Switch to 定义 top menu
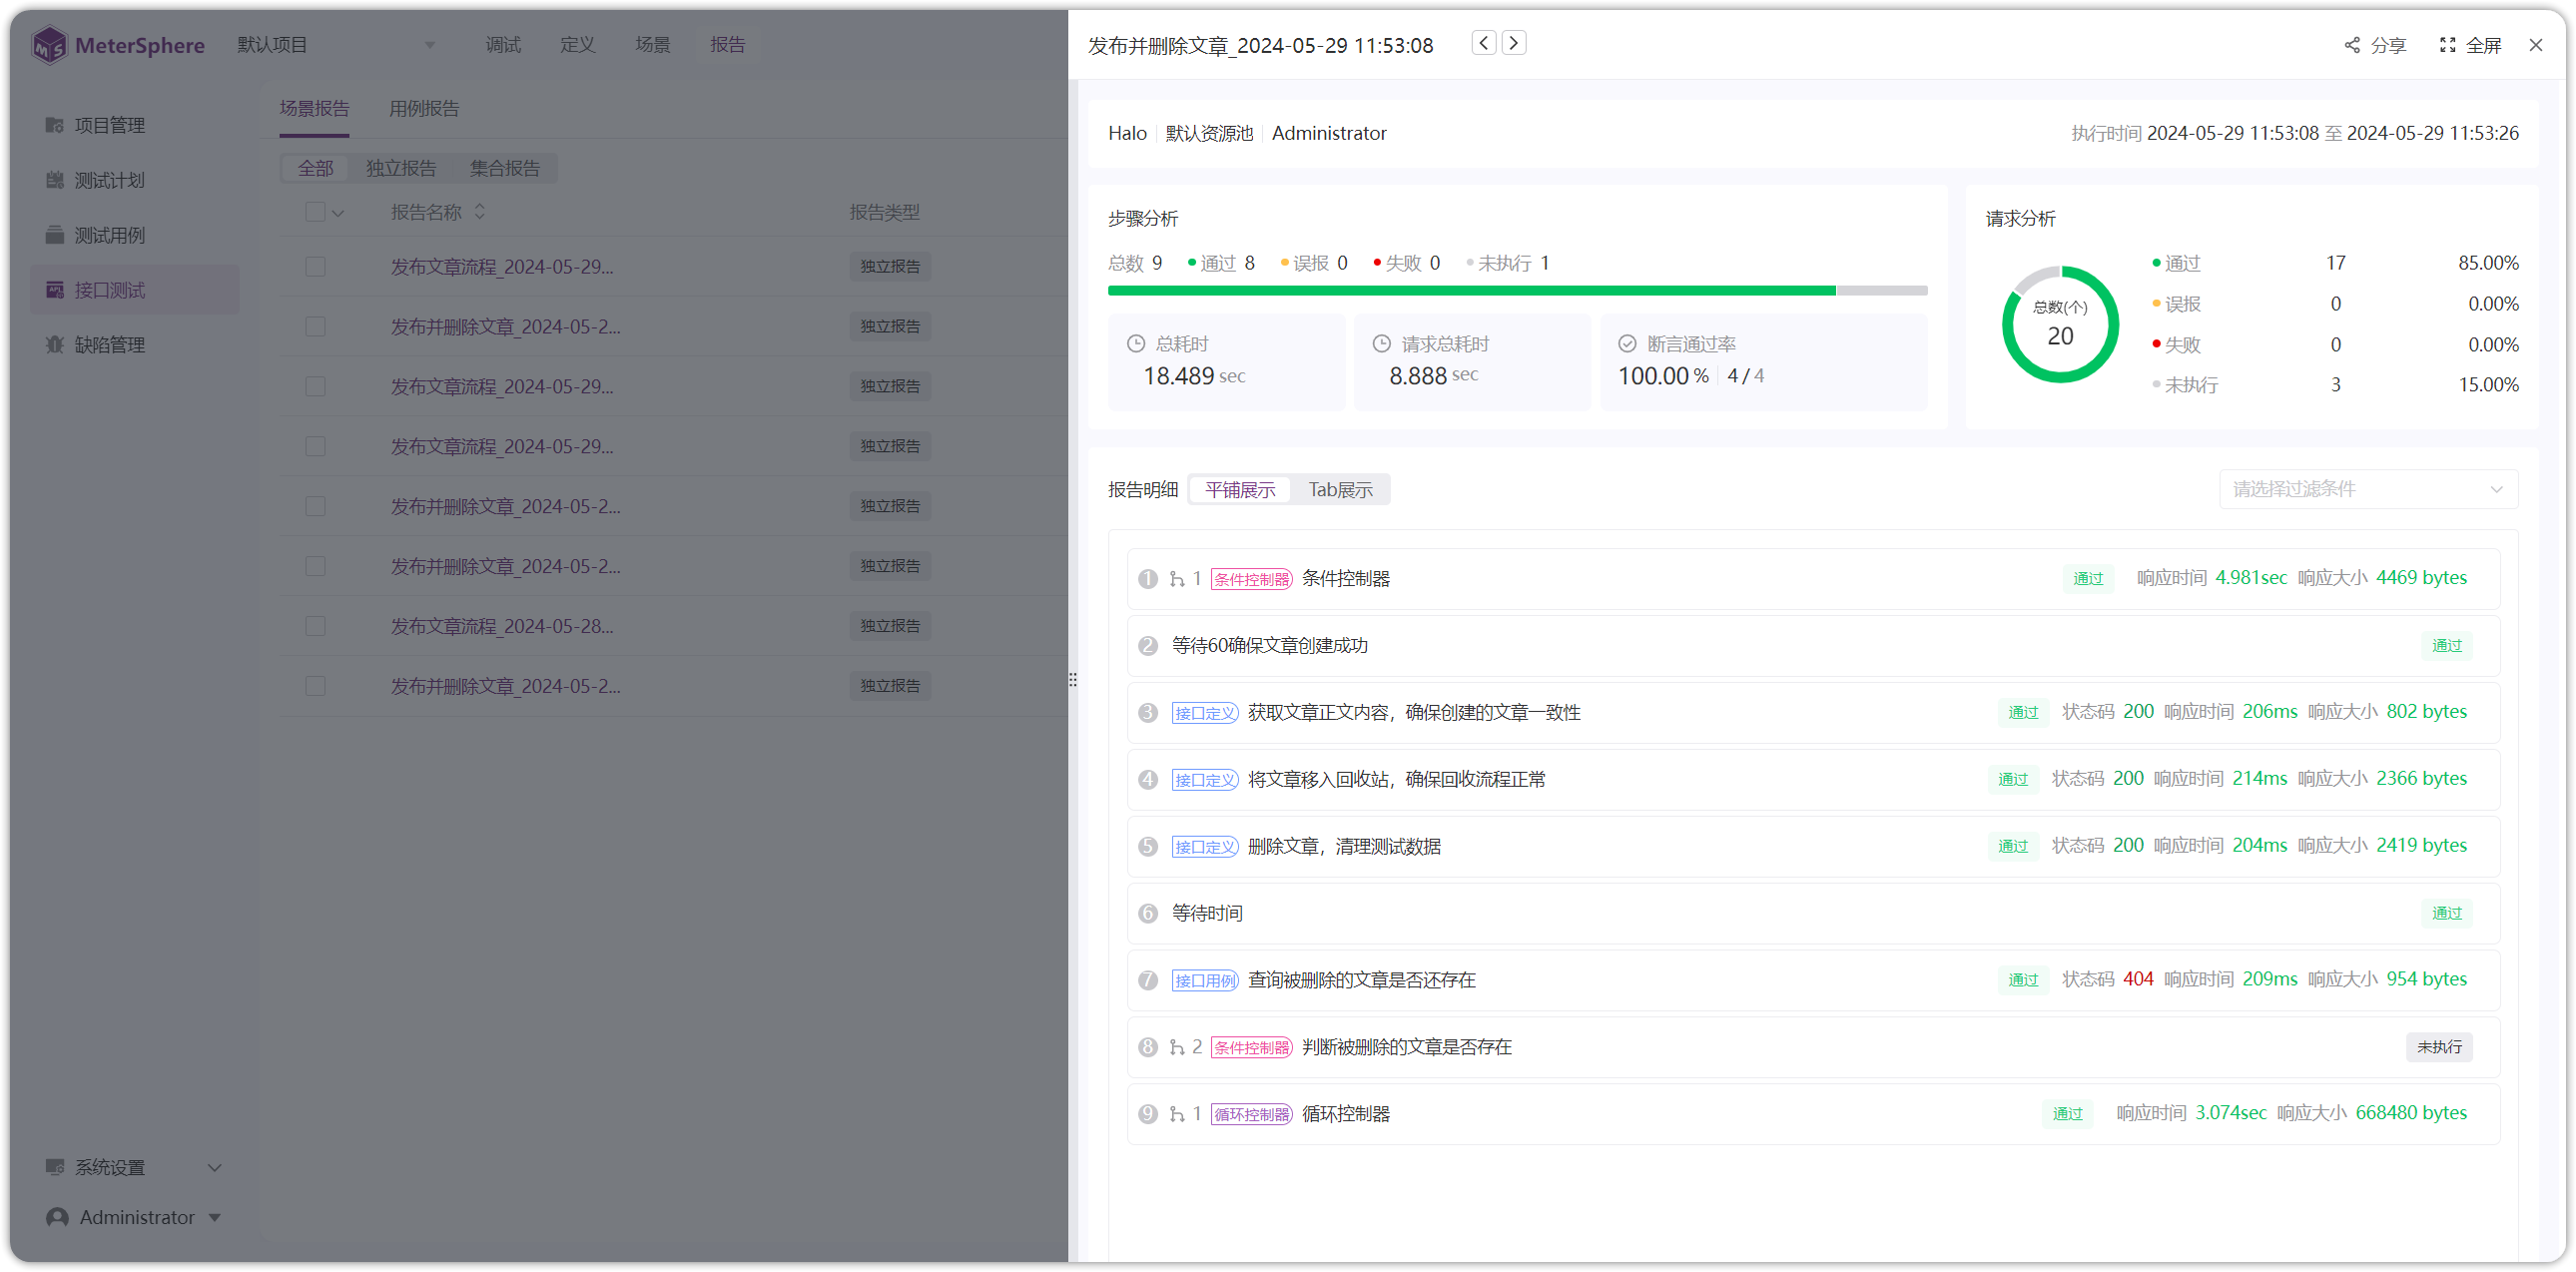This screenshot has height=1272, width=2576. 577,45
